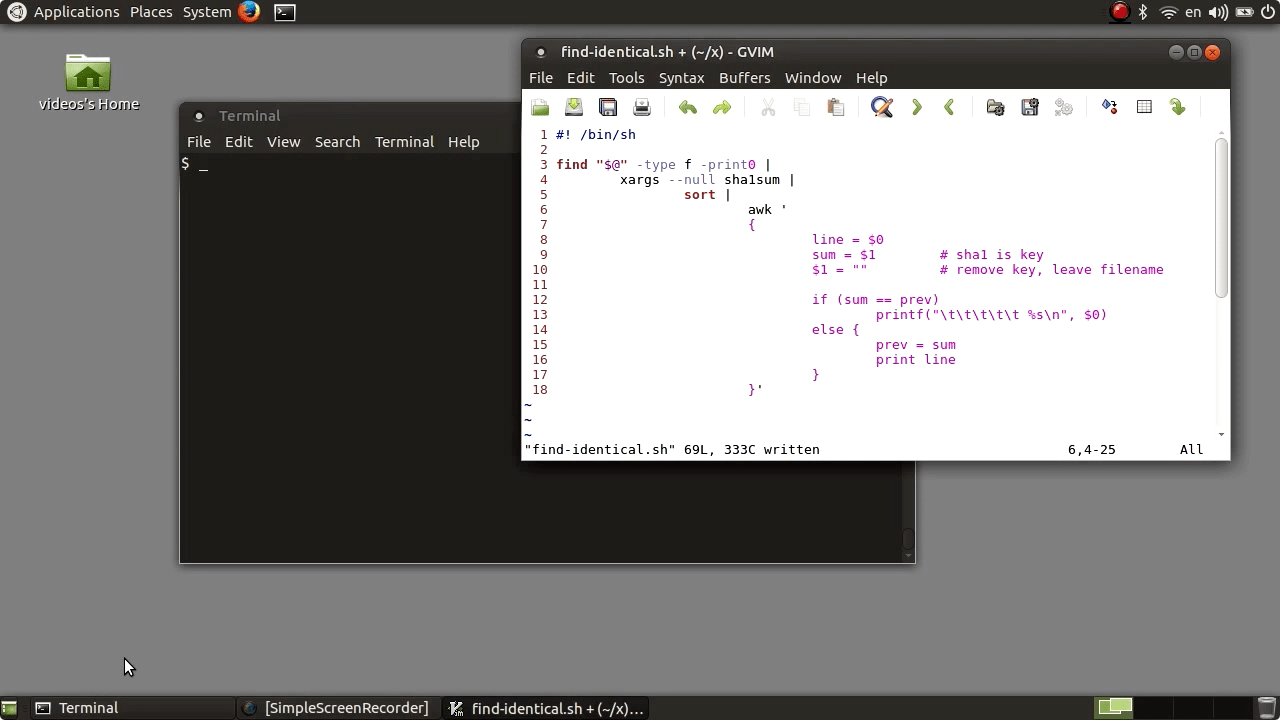Click the Save Session toolbar icon
The width and height of the screenshot is (1280, 720).
[1030, 107]
